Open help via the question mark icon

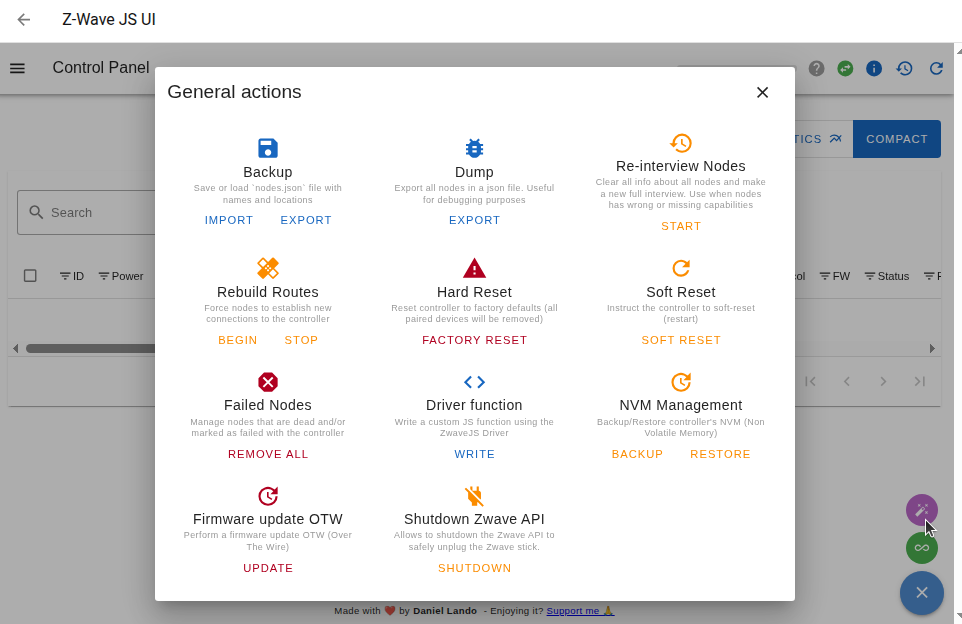[x=816, y=68]
